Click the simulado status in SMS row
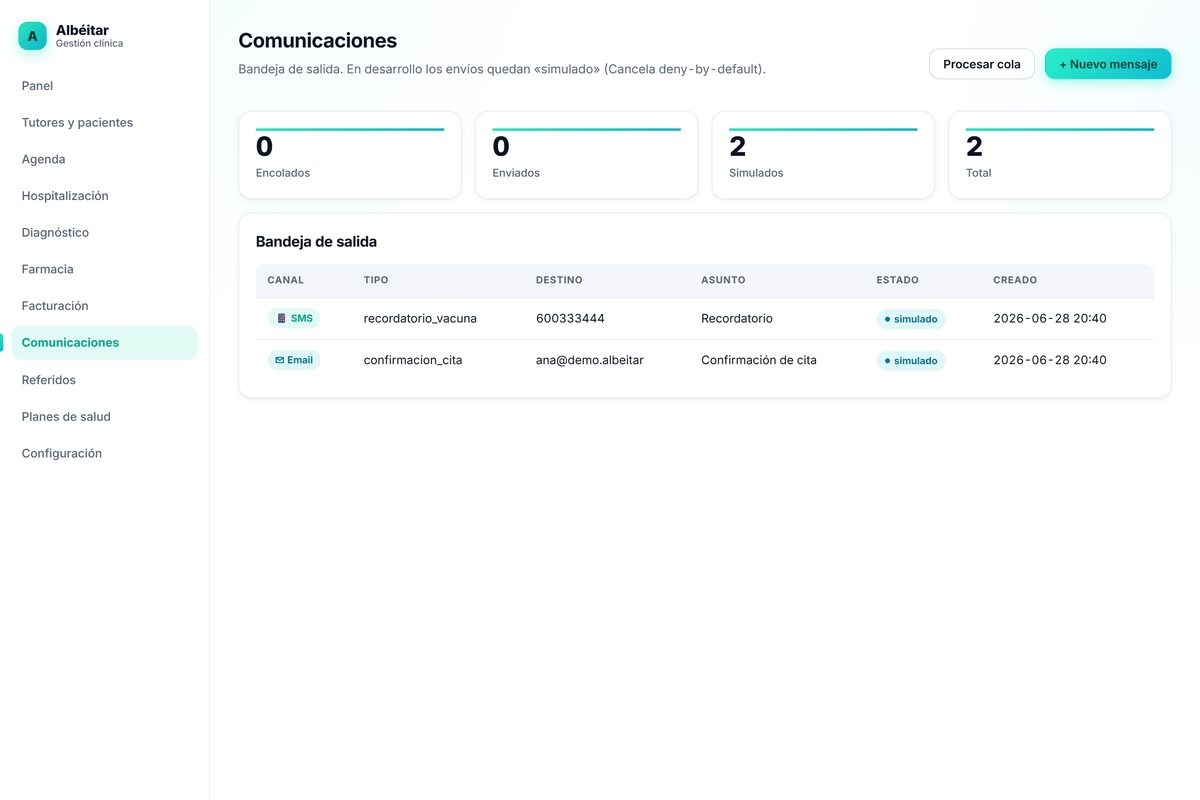1200x800 pixels. [911, 319]
